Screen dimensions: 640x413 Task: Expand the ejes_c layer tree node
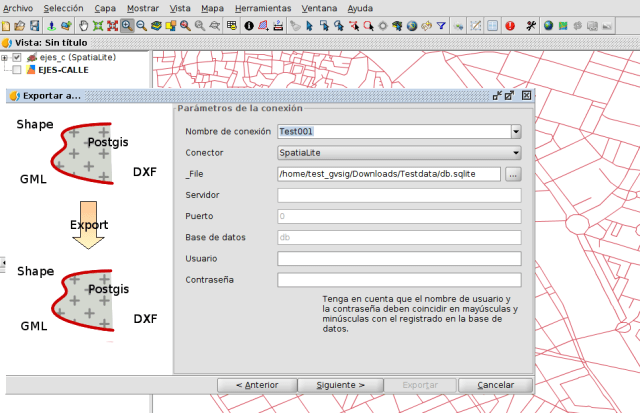click(x=5, y=58)
